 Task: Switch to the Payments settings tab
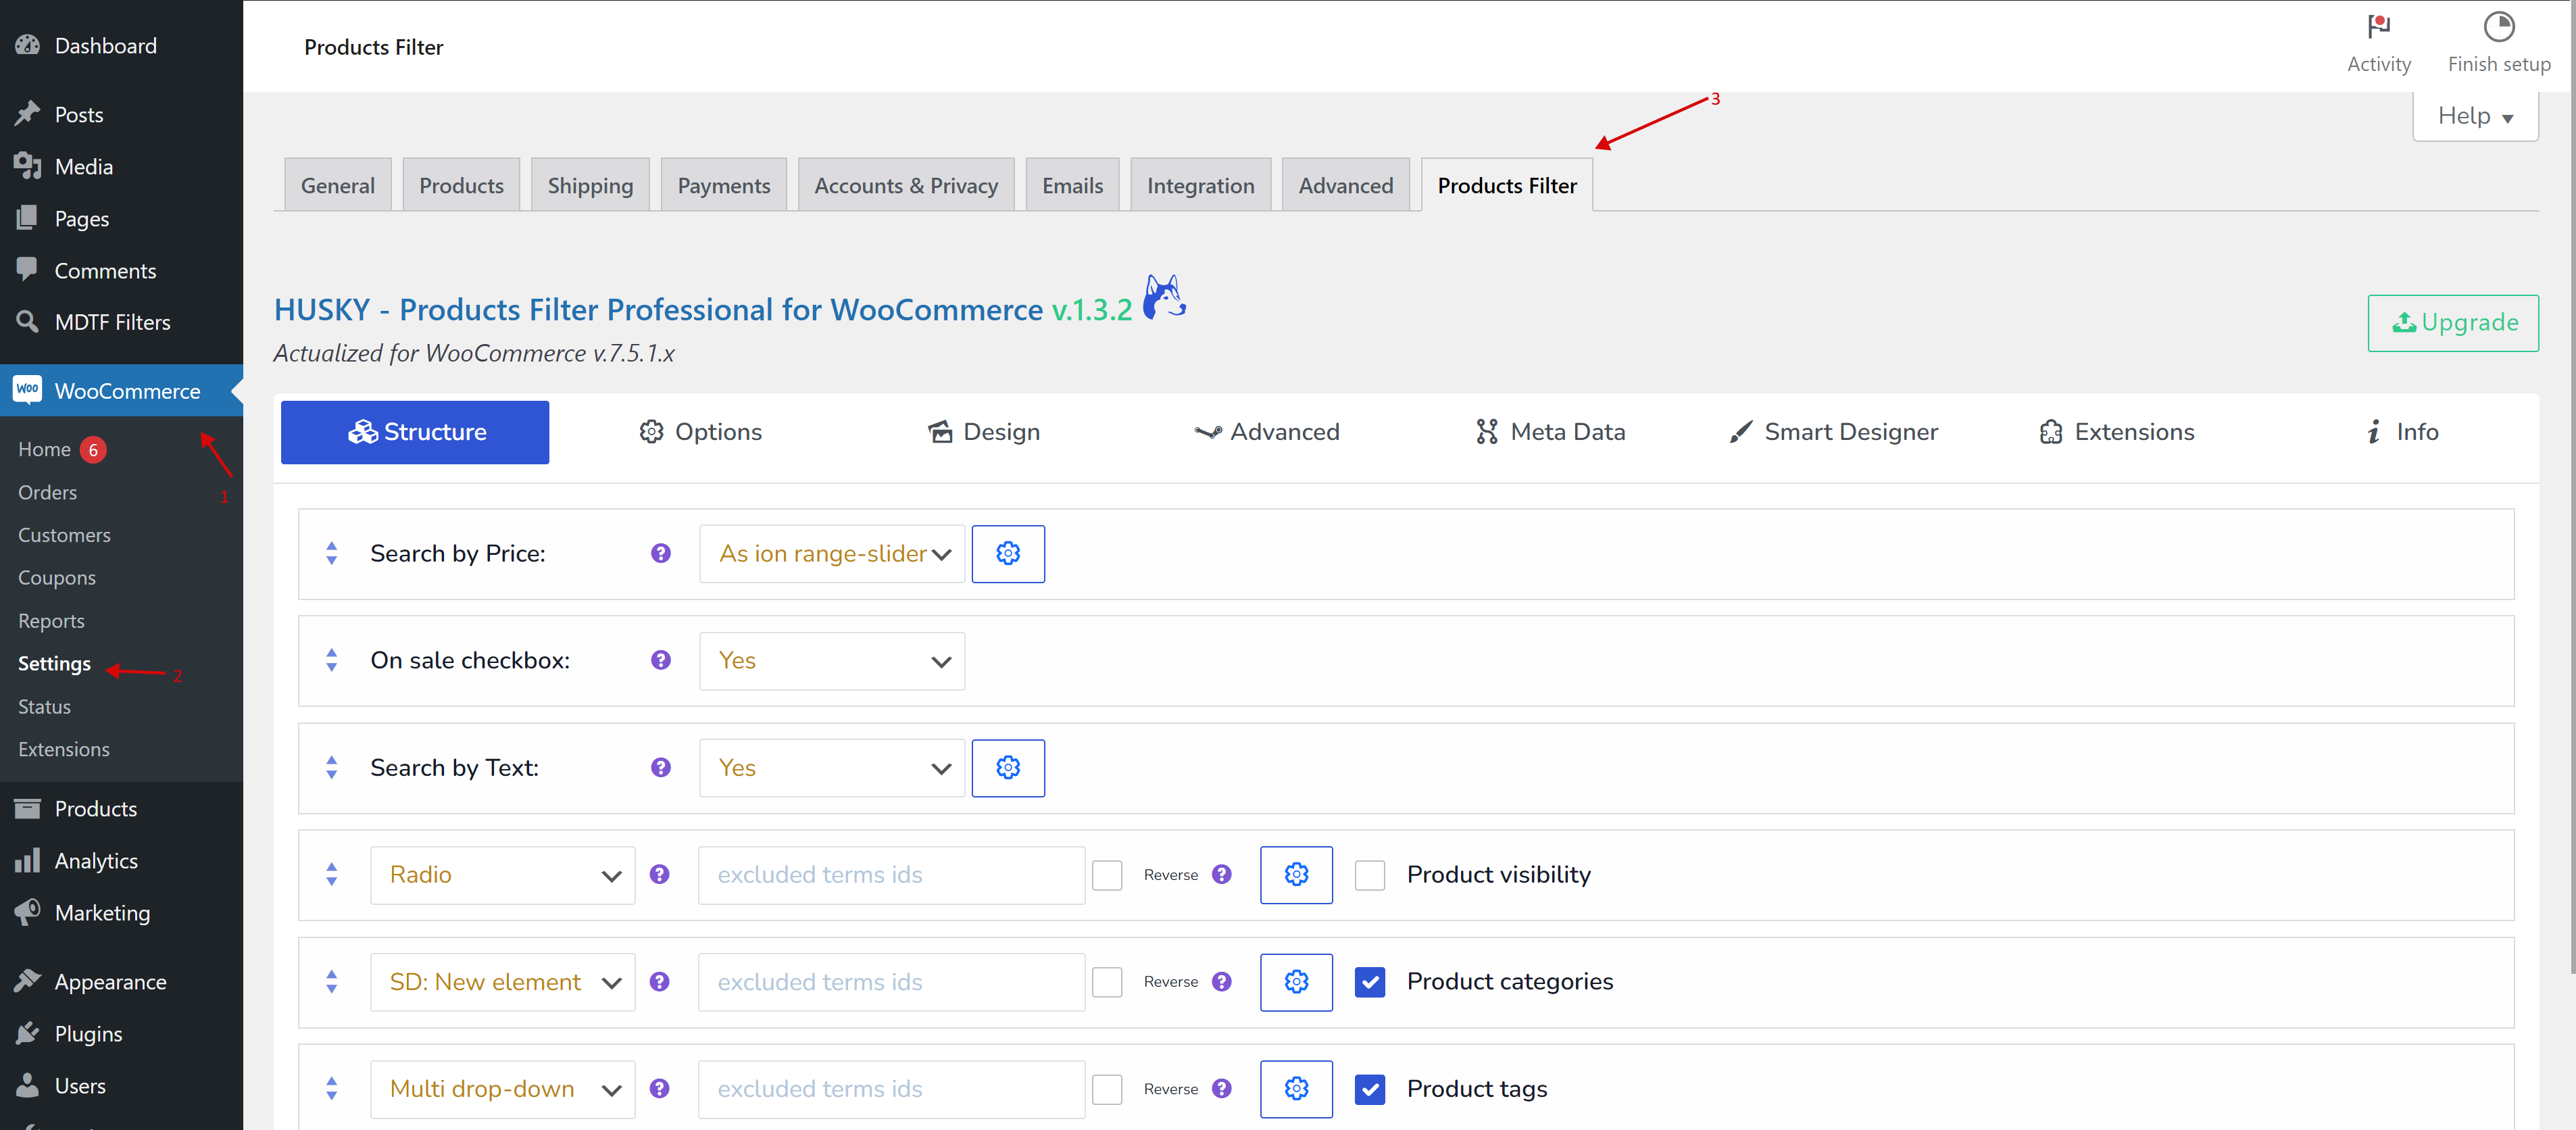pos(723,185)
